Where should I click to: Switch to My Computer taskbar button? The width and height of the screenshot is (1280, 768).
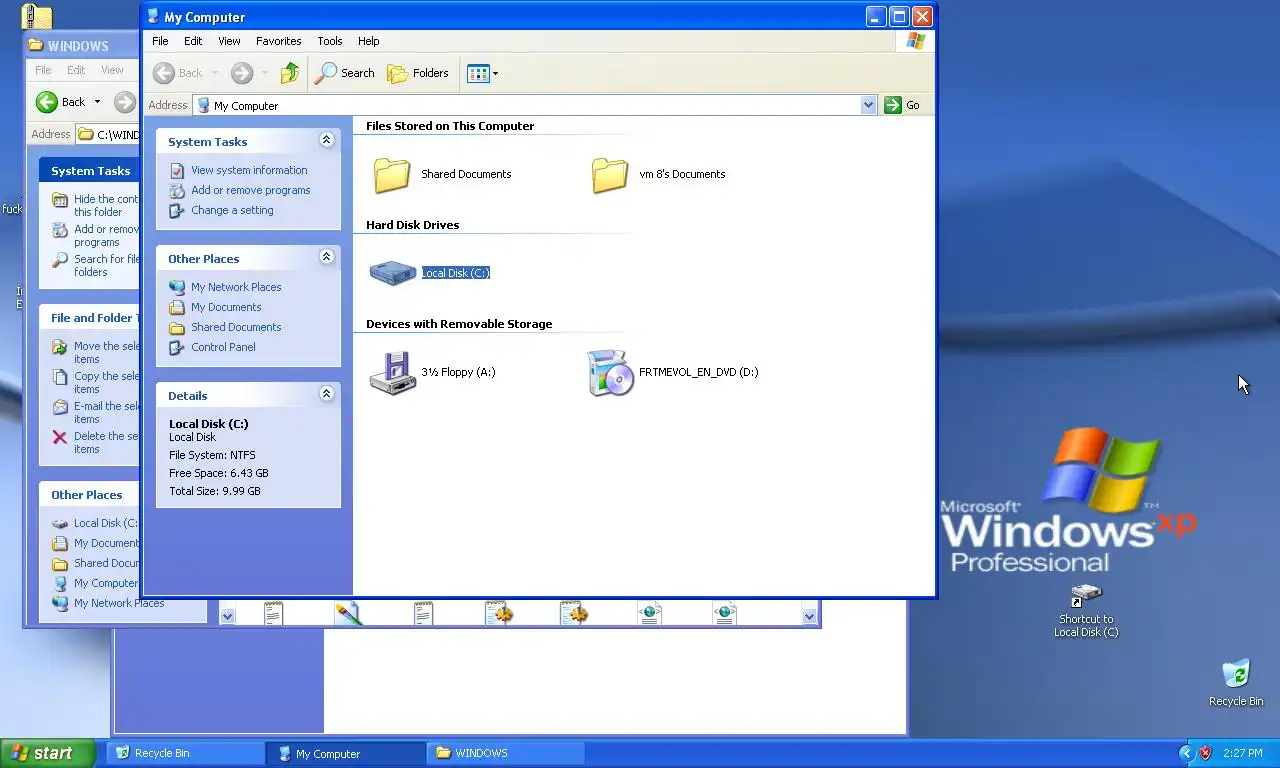pos(346,753)
